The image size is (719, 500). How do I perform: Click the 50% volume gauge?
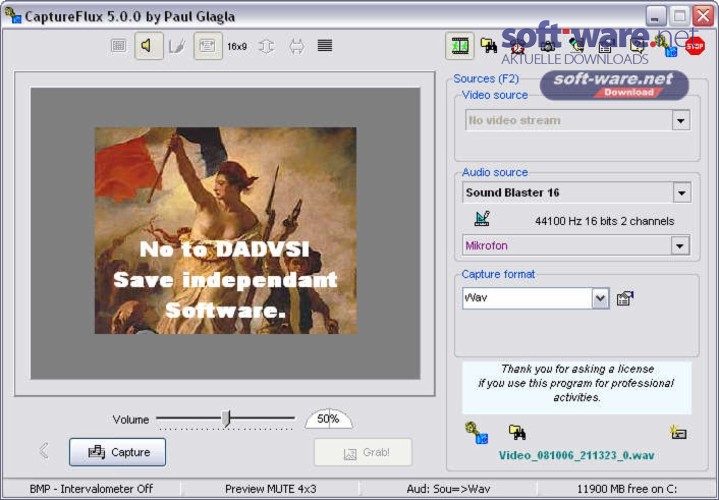click(328, 418)
